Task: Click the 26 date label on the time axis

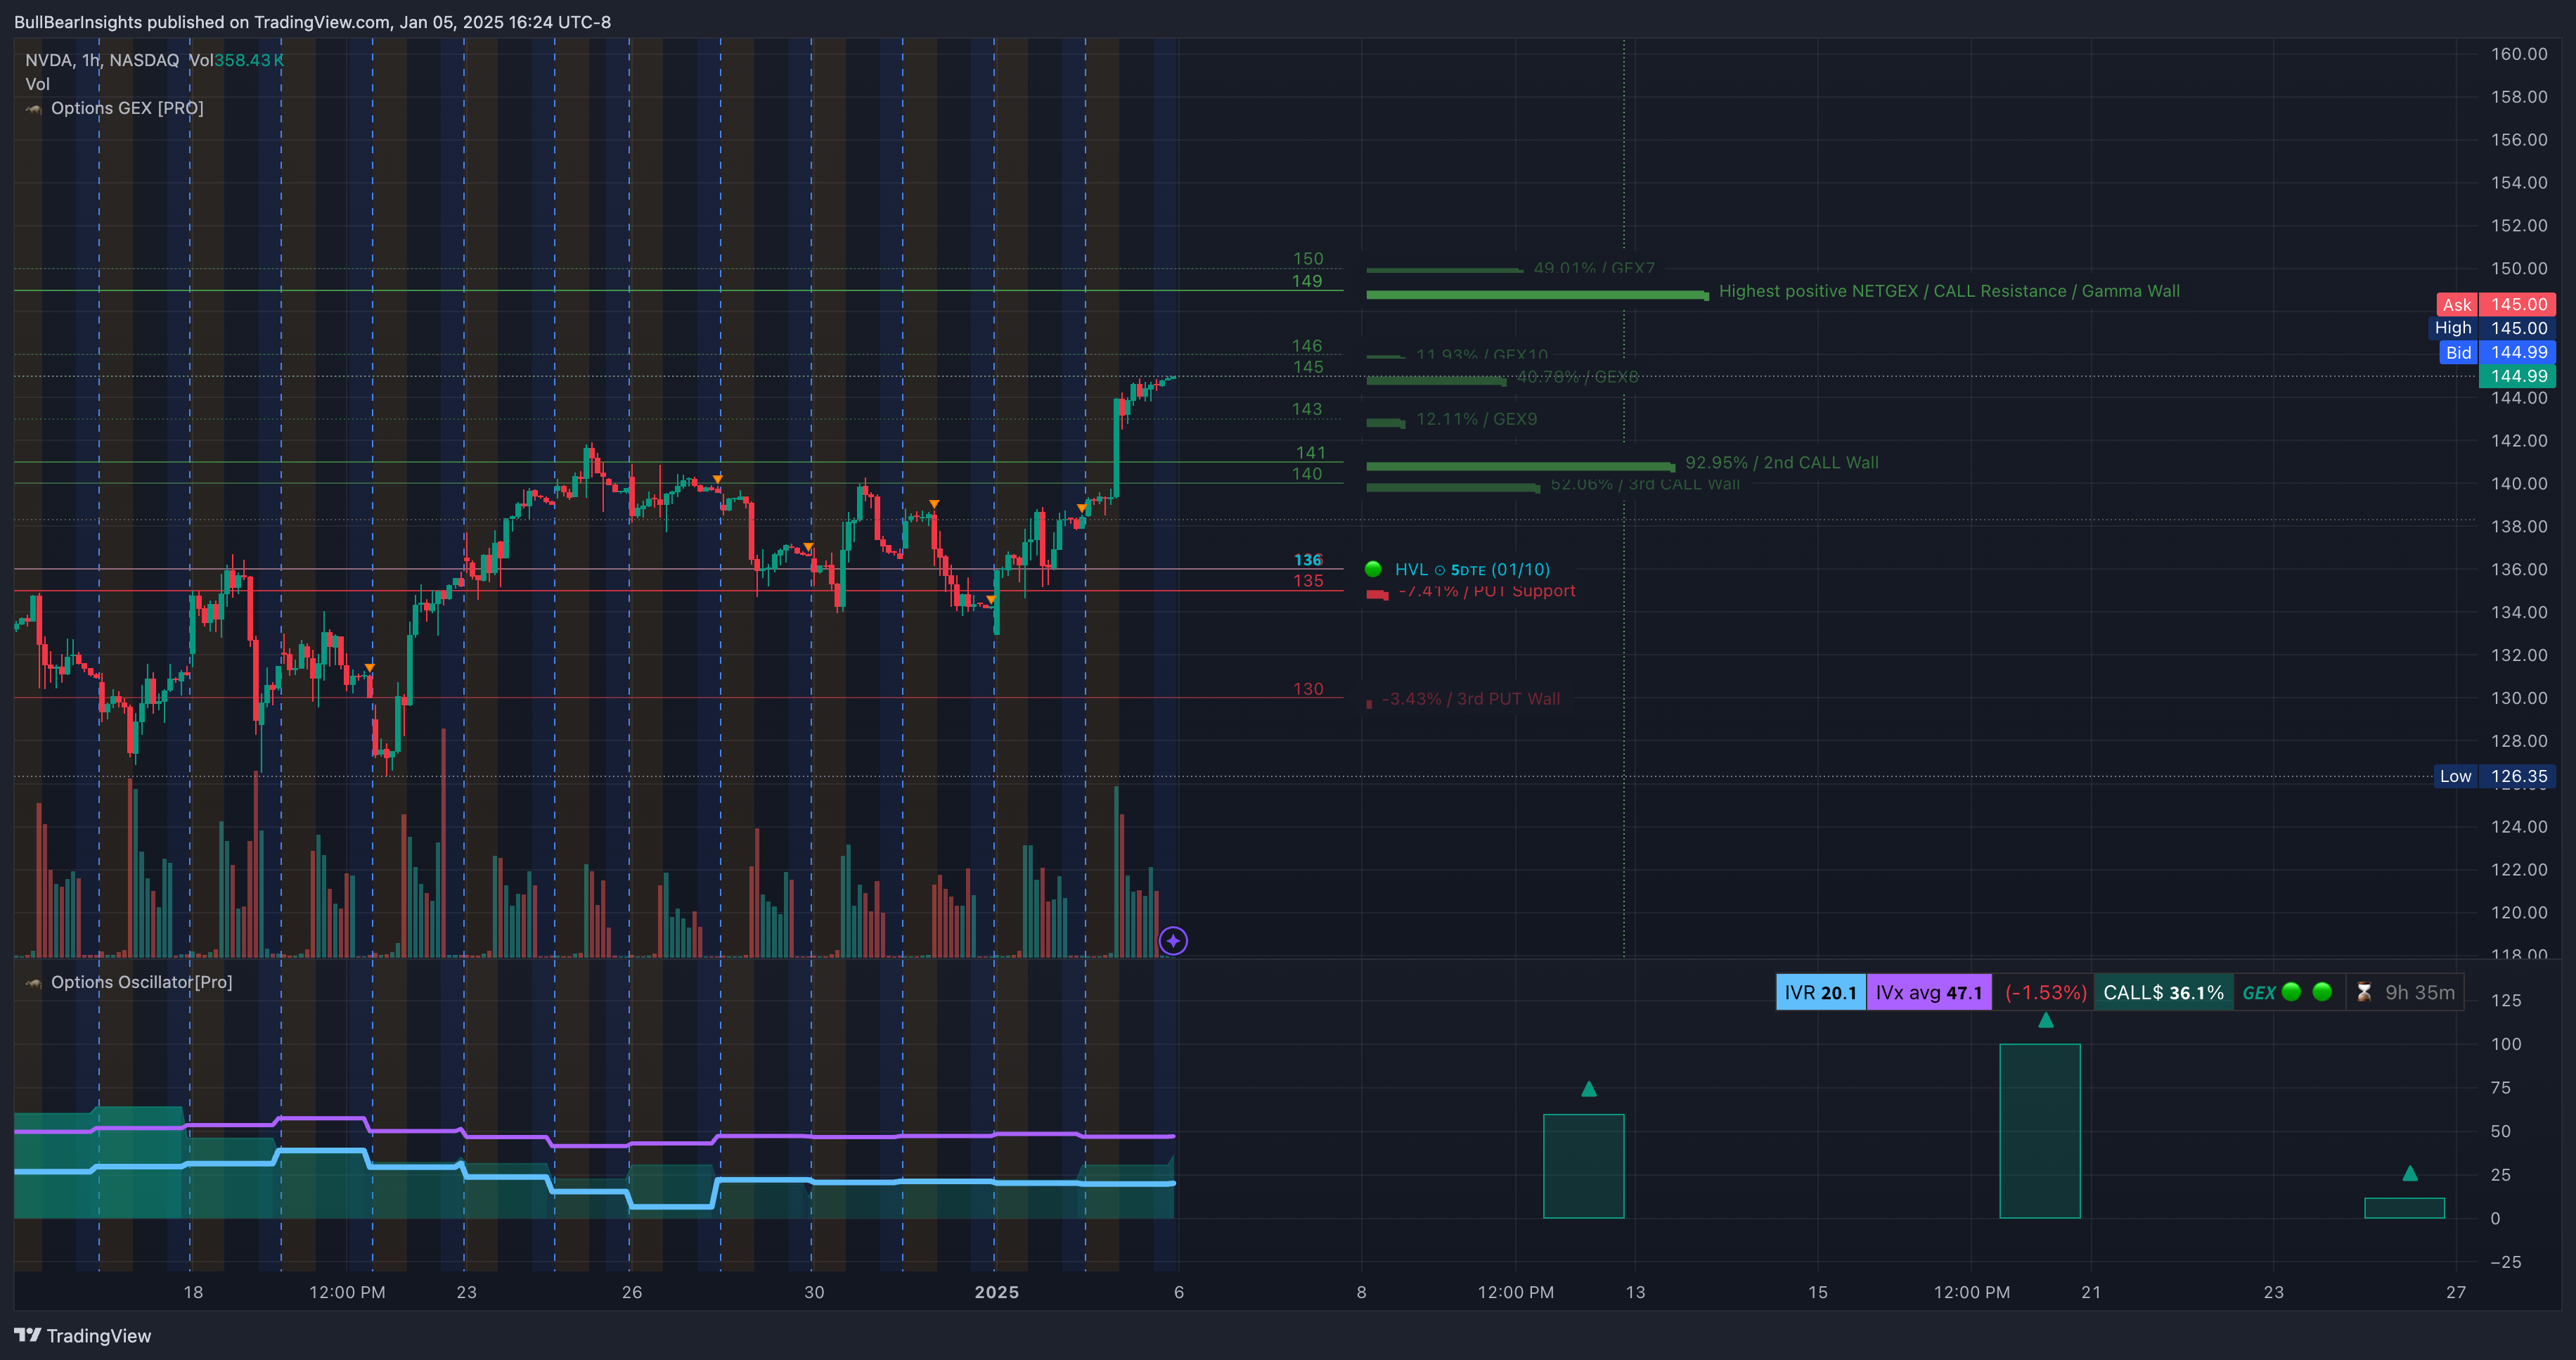Action: pyautogui.click(x=632, y=1292)
